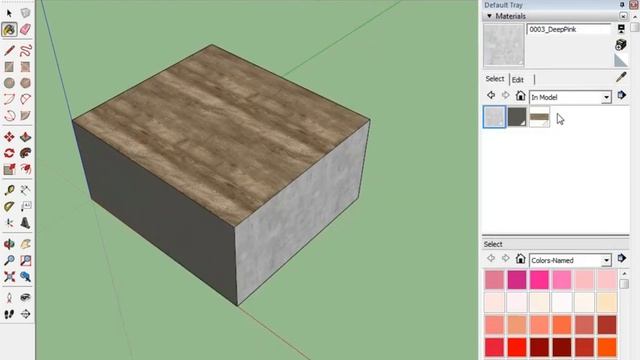Go forward in In Model browser
The width and height of the screenshot is (640, 360).
click(x=505, y=96)
